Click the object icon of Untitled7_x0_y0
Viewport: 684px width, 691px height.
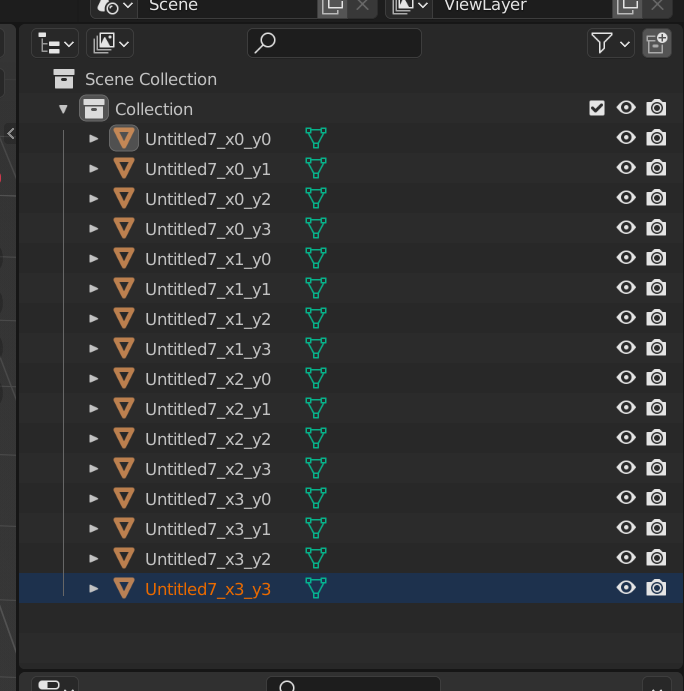point(124,138)
